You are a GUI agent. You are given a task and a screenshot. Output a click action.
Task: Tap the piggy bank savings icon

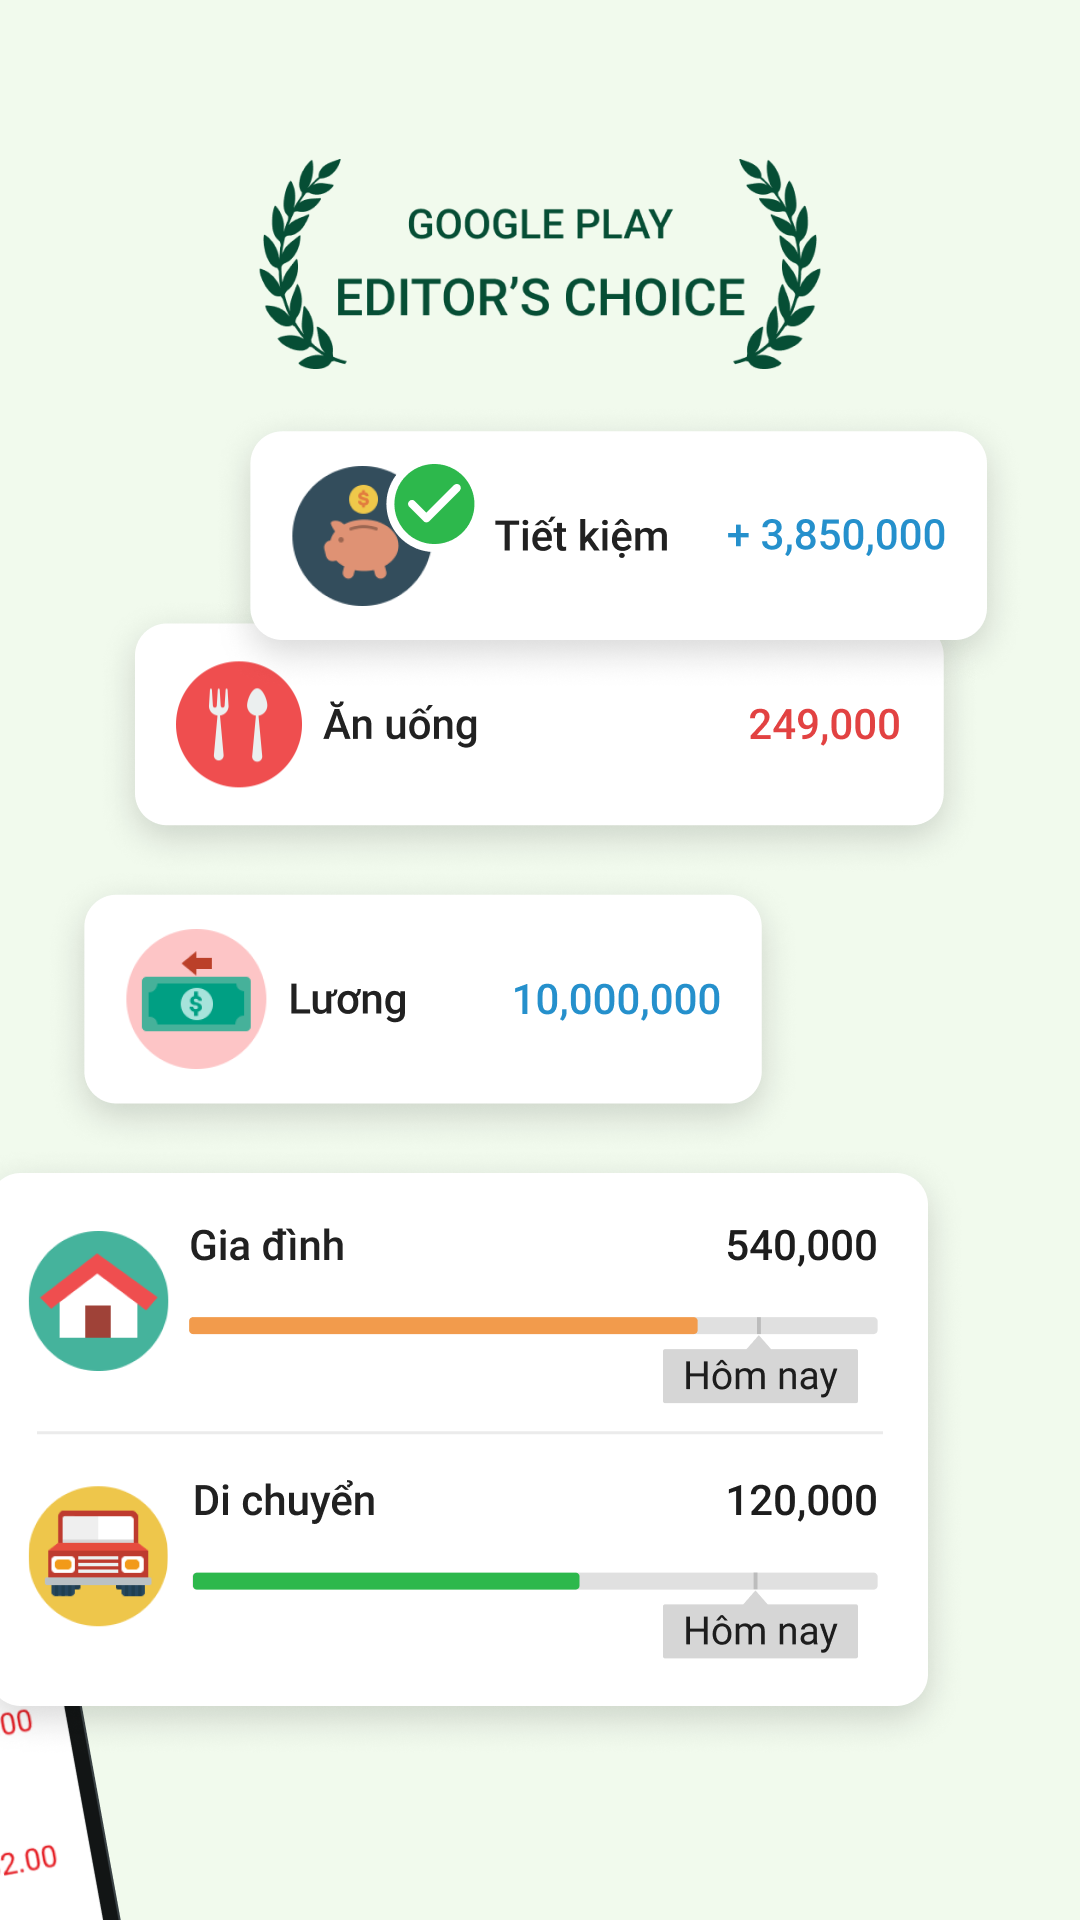click(x=361, y=536)
